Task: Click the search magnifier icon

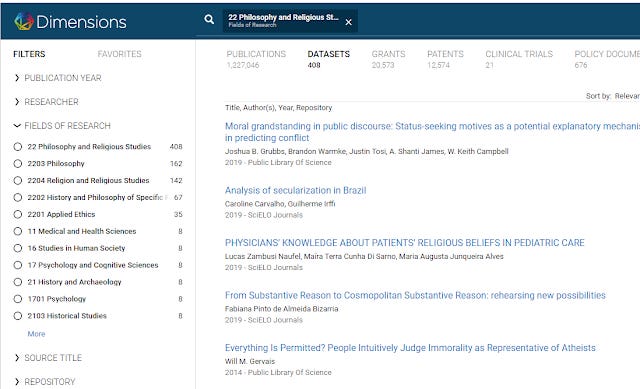Action: [x=209, y=19]
